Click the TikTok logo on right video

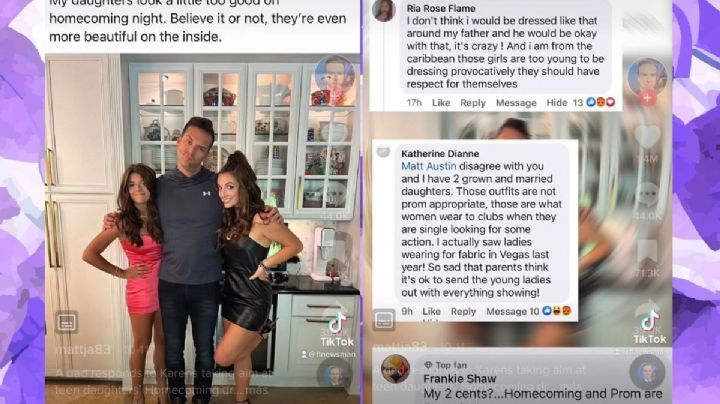coord(650,327)
